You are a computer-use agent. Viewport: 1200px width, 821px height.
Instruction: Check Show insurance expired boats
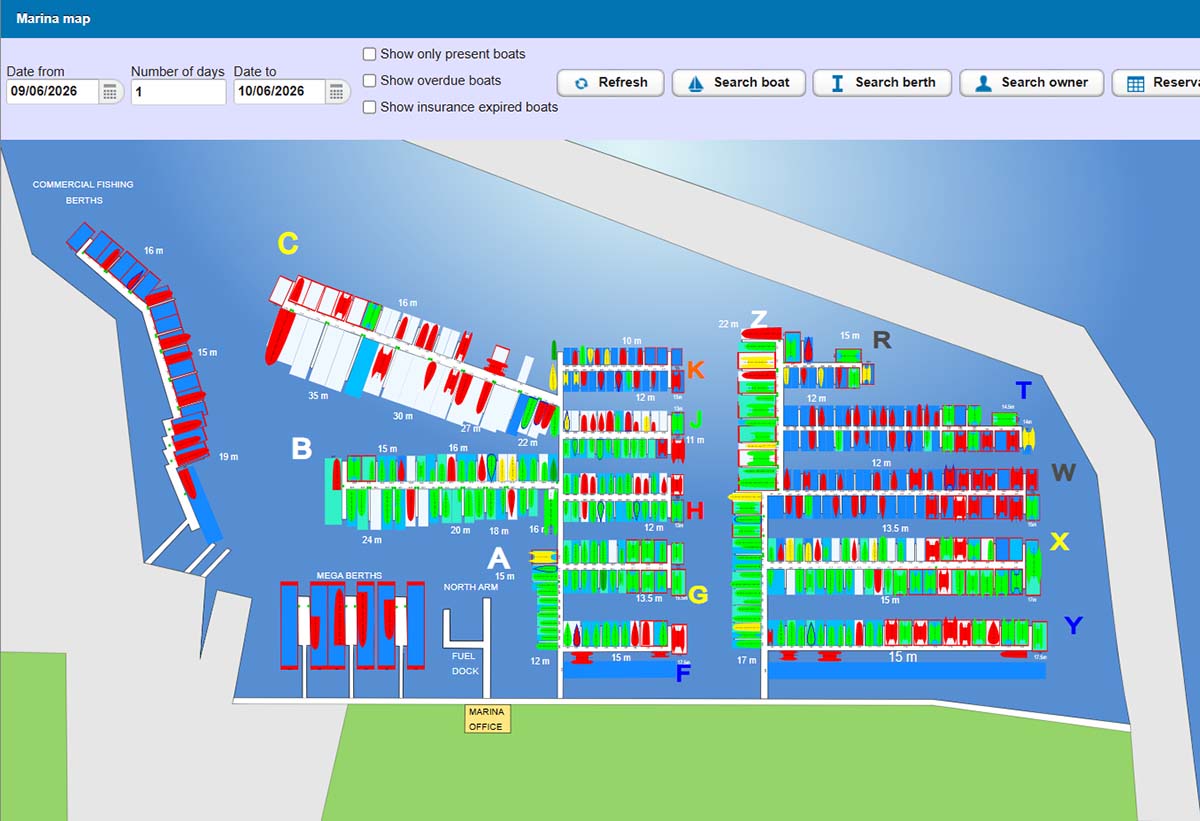(370, 107)
